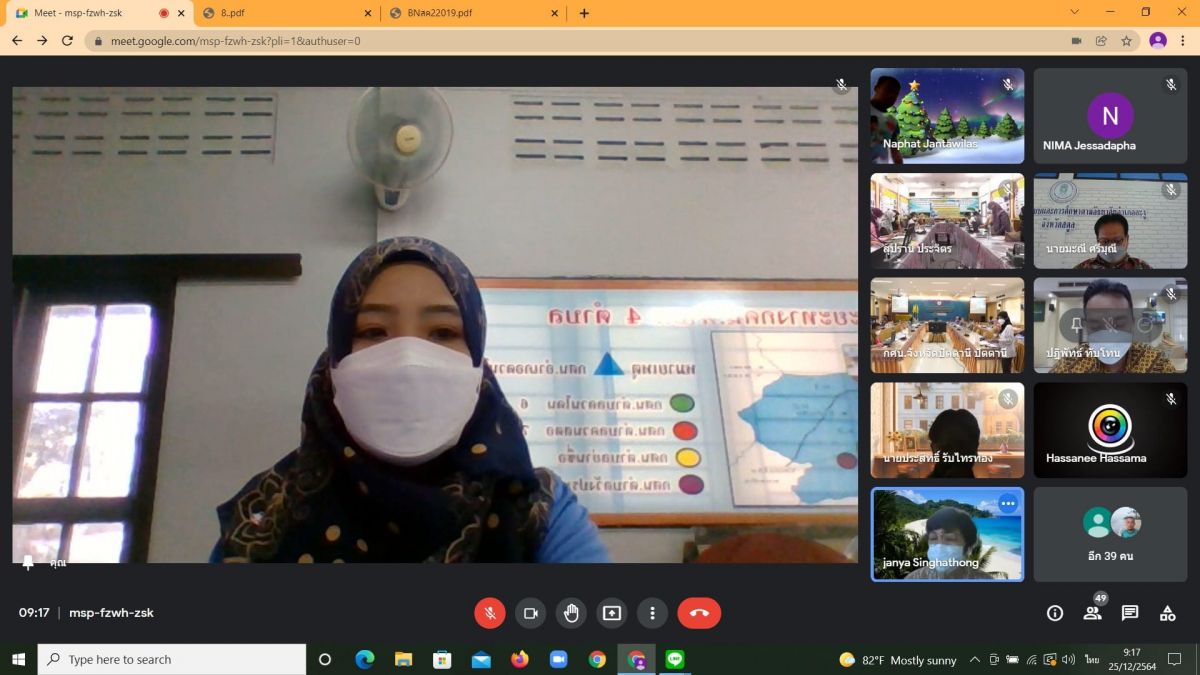This screenshot has width=1200, height=675.
Task: Open options on janya Singhathong tile
Action: pyautogui.click(x=1007, y=503)
